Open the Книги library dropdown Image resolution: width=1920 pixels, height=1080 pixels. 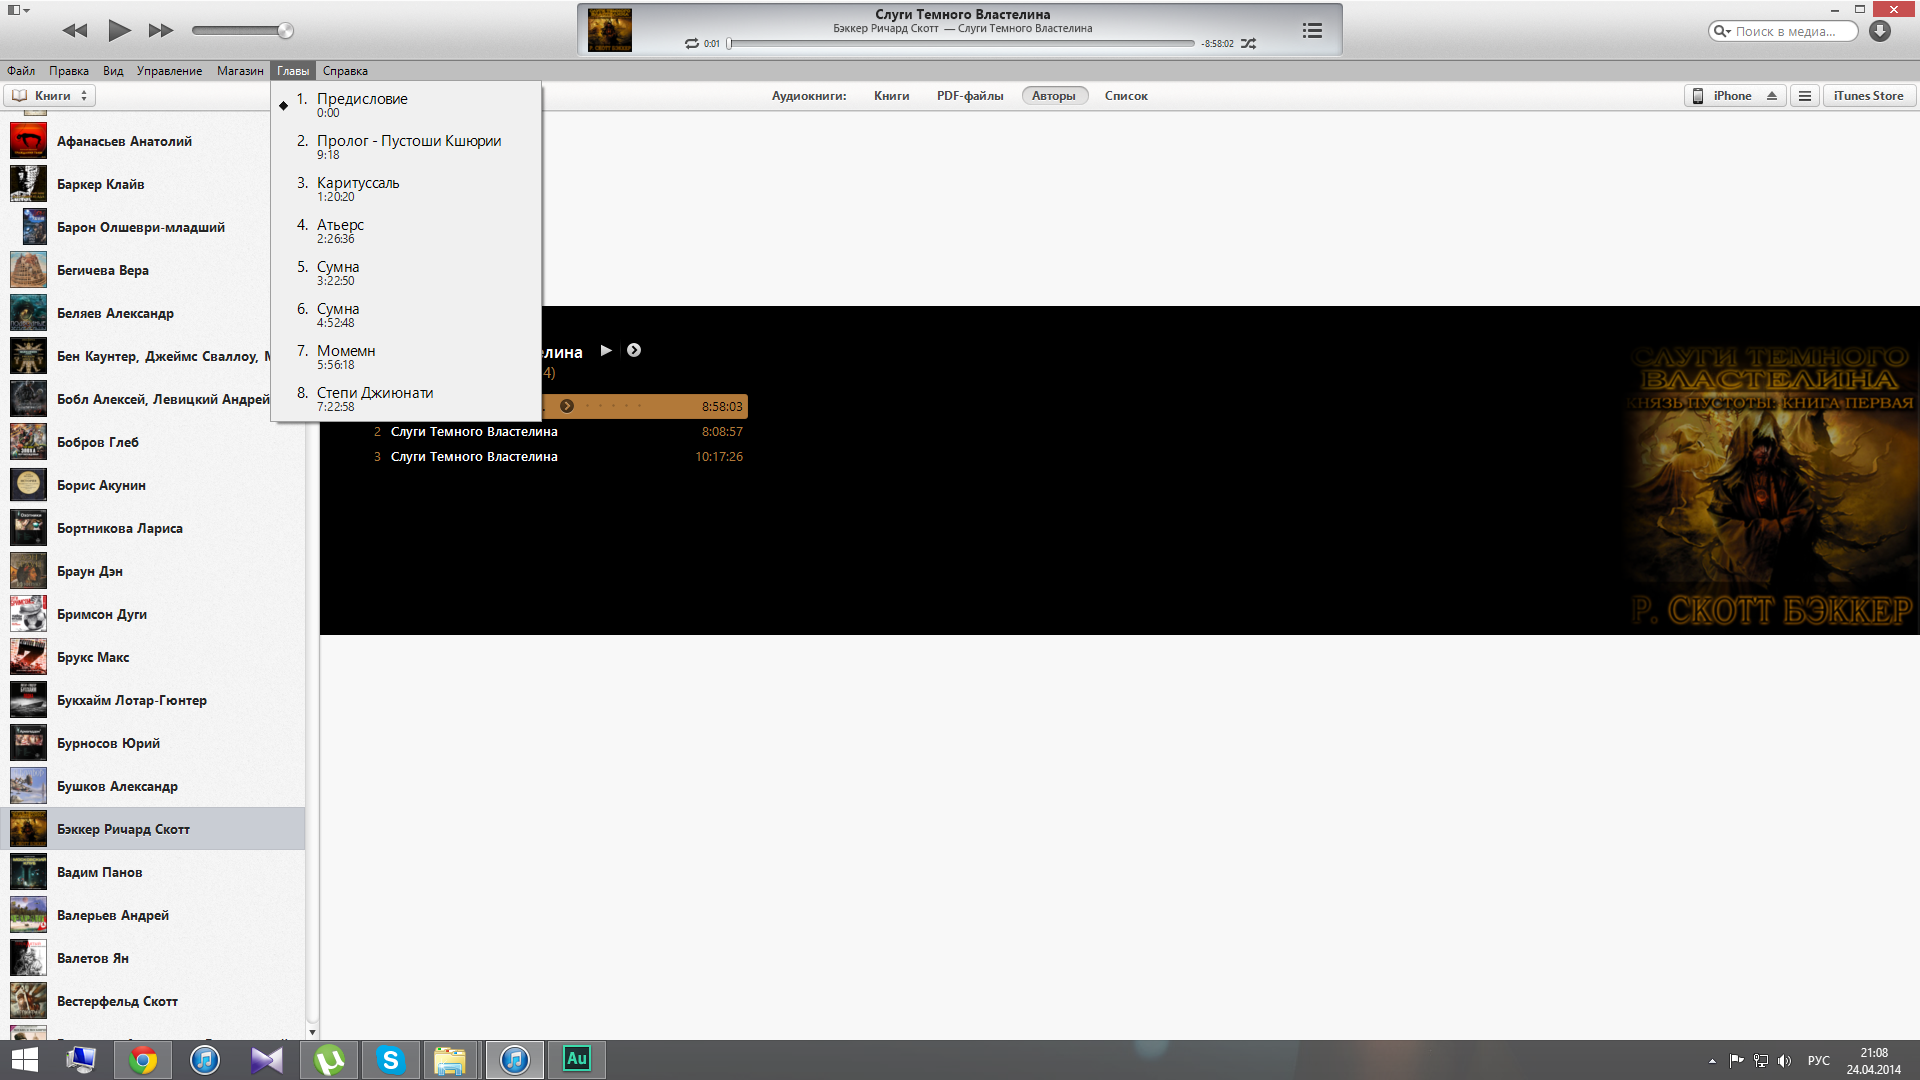click(50, 96)
